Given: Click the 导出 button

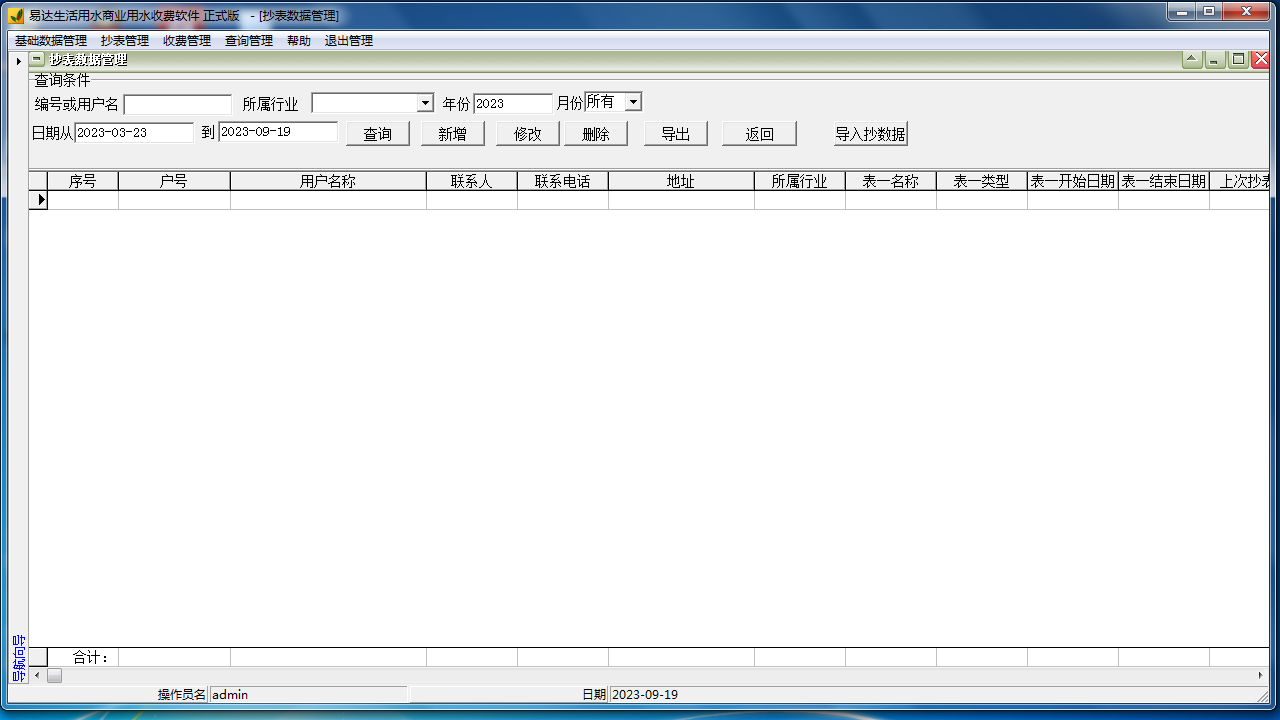Looking at the screenshot, I should 676,134.
